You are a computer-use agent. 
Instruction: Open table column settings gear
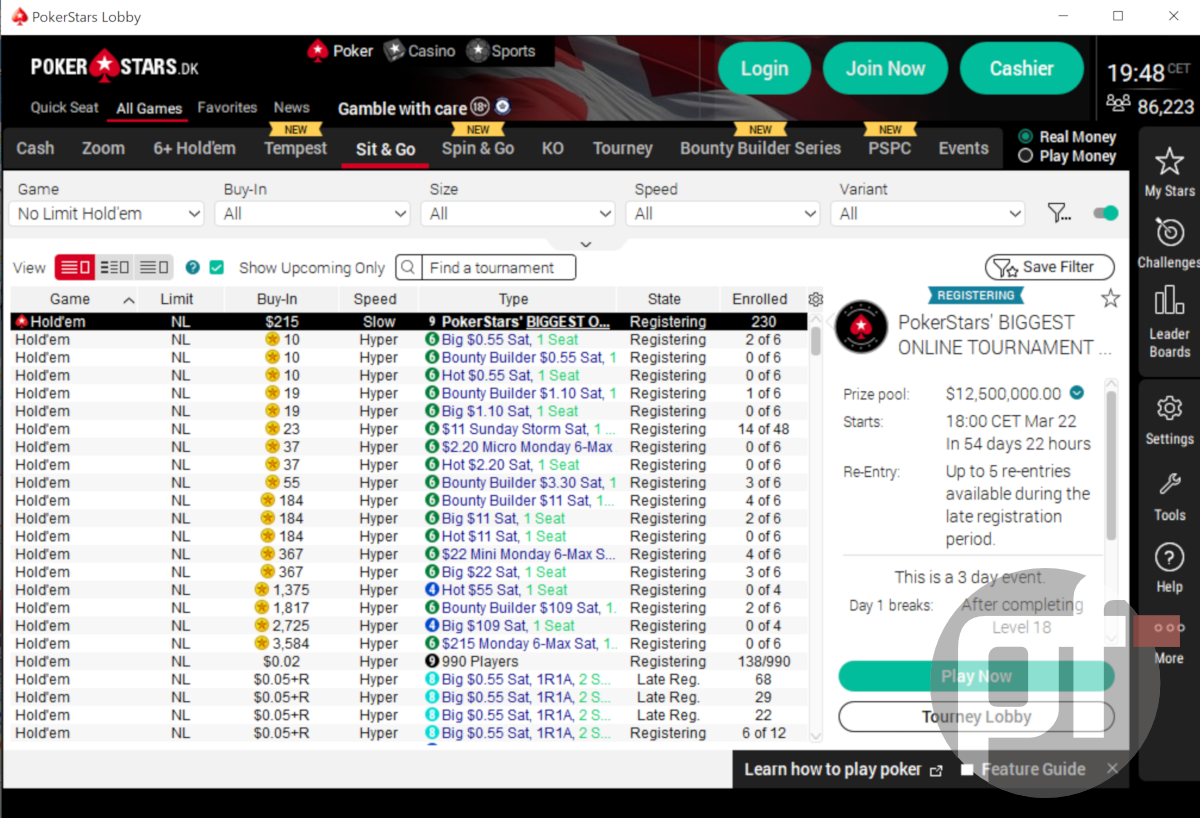[x=815, y=299]
